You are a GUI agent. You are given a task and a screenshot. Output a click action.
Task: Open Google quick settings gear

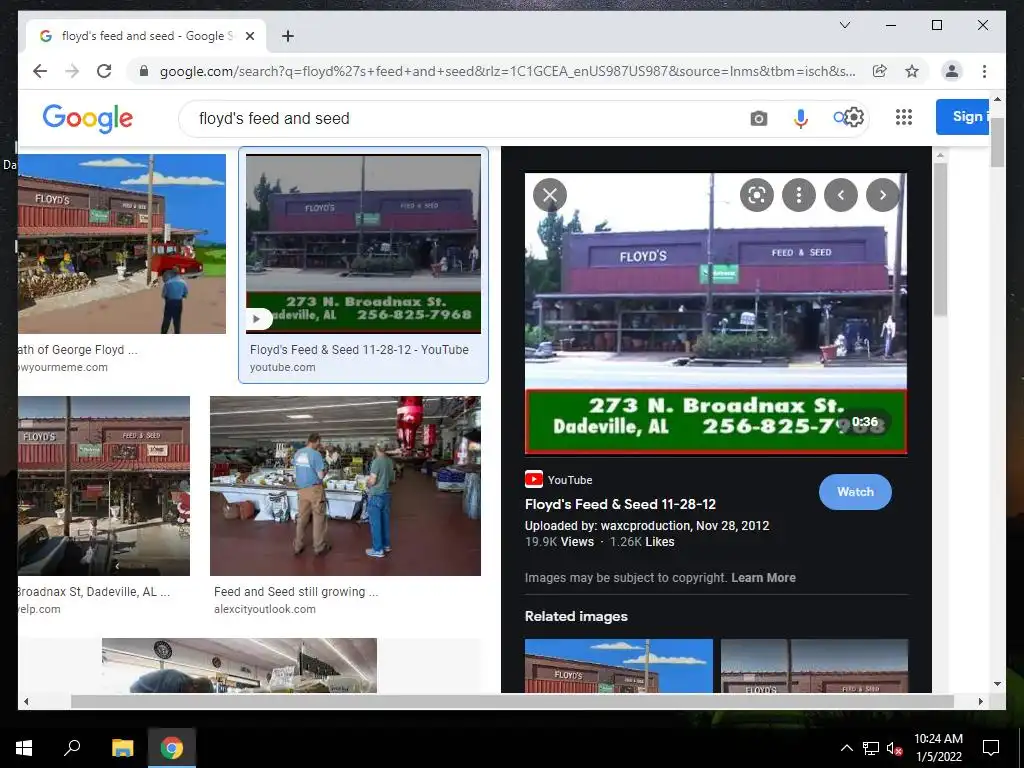coord(854,118)
